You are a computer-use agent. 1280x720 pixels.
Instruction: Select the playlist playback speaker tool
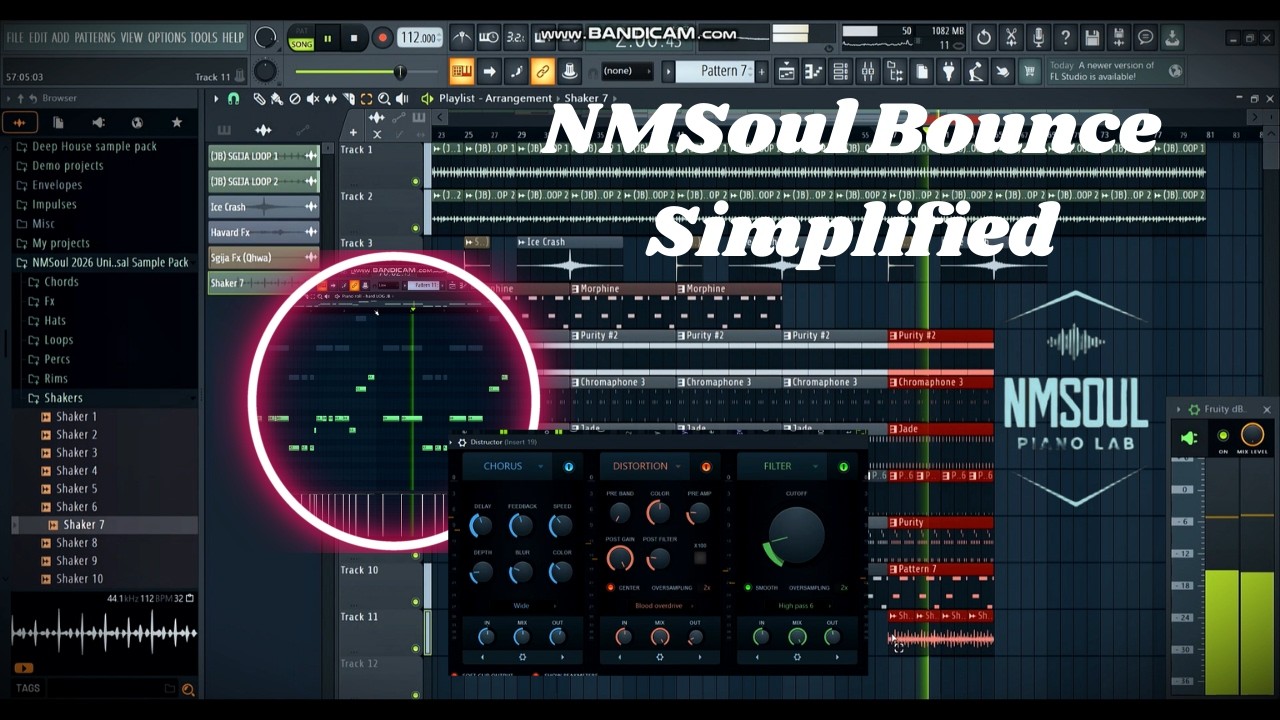pos(402,99)
